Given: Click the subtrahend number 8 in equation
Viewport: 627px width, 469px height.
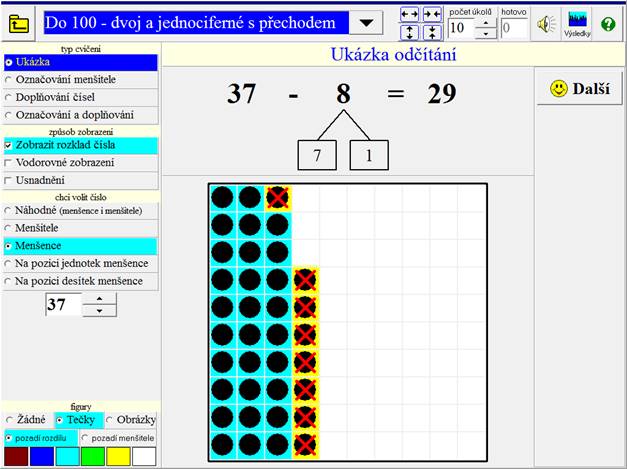Looking at the screenshot, I should coord(343,94).
